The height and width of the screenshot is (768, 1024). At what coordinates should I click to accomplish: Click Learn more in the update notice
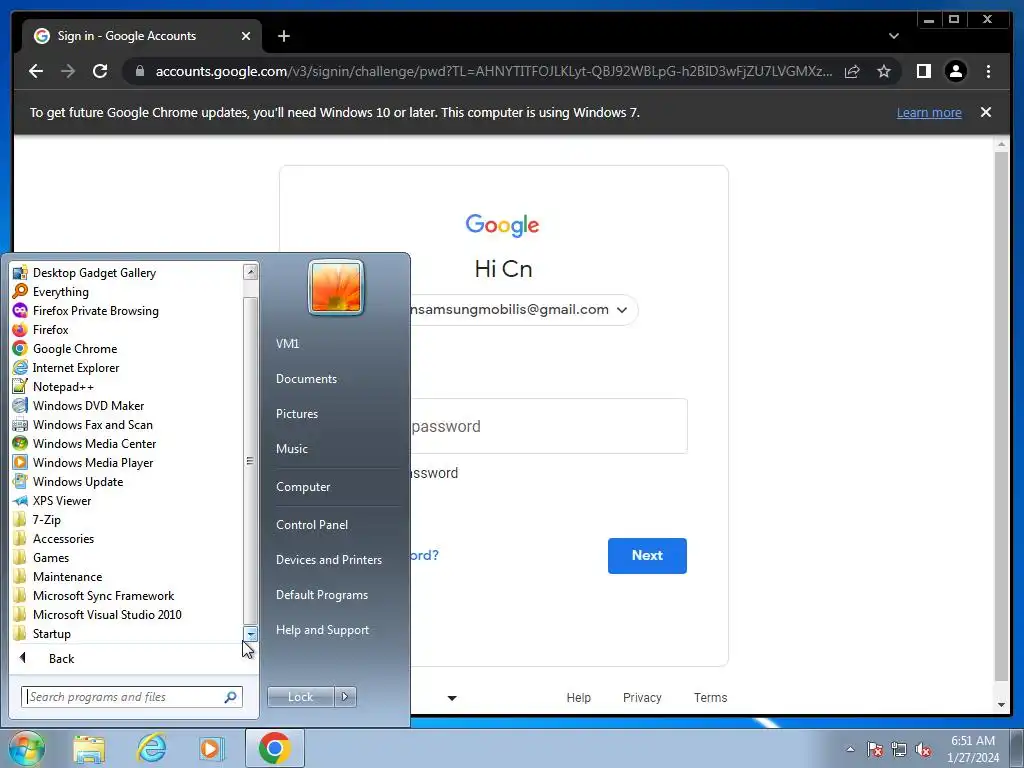point(929,112)
